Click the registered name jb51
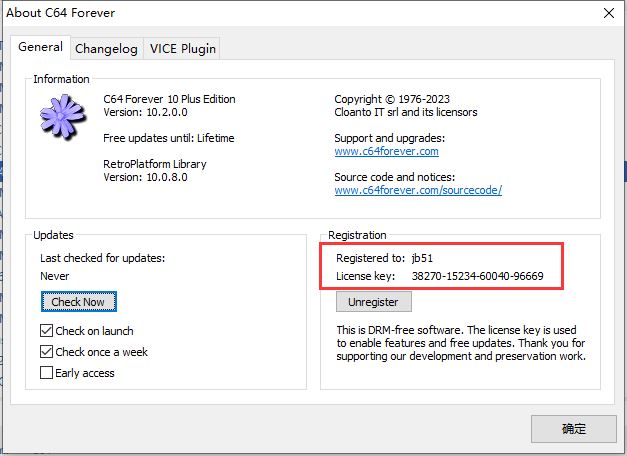The height and width of the screenshot is (456, 627). click(x=422, y=258)
